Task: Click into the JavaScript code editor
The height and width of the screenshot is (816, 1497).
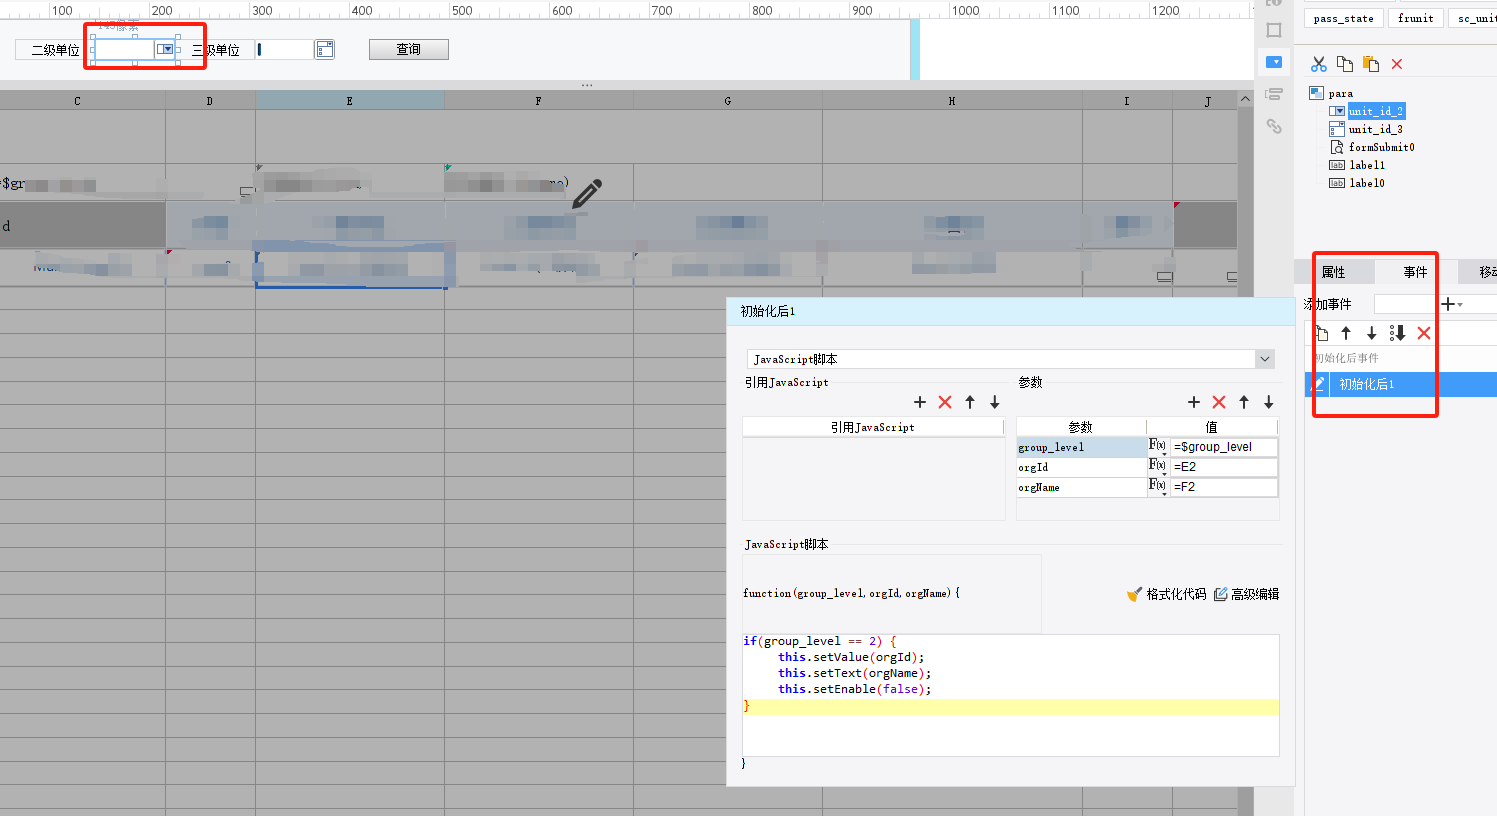Action: click(x=1011, y=695)
